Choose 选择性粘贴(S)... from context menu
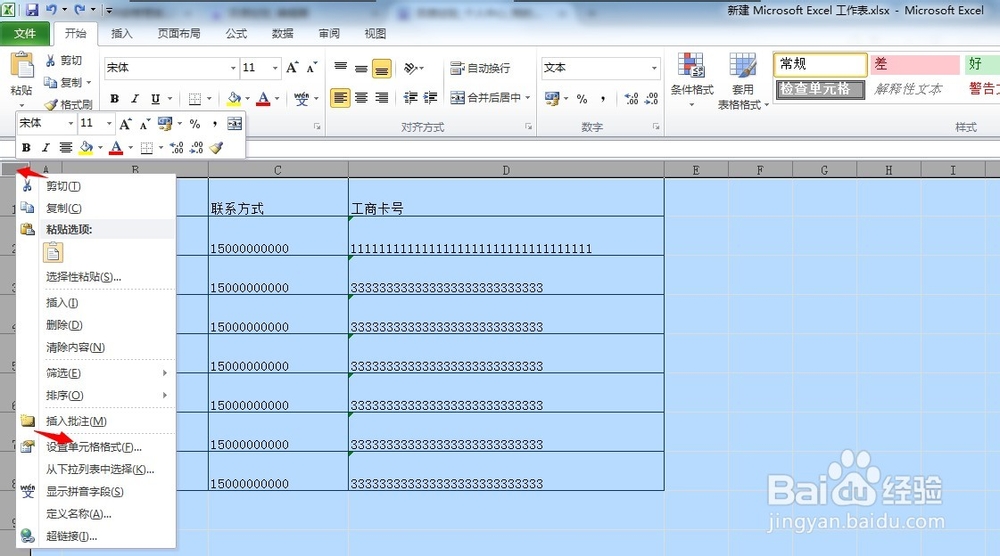The height and width of the screenshot is (556, 1000). pos(96,277)
